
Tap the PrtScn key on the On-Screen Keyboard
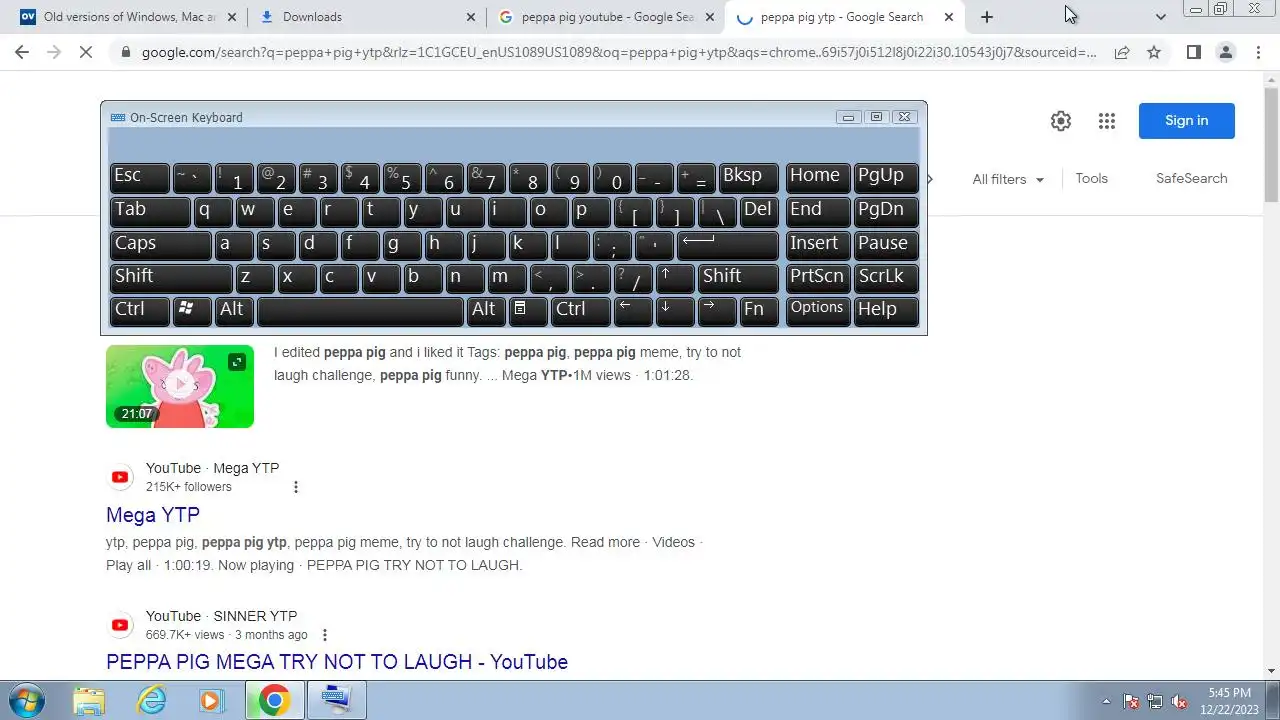818,277
